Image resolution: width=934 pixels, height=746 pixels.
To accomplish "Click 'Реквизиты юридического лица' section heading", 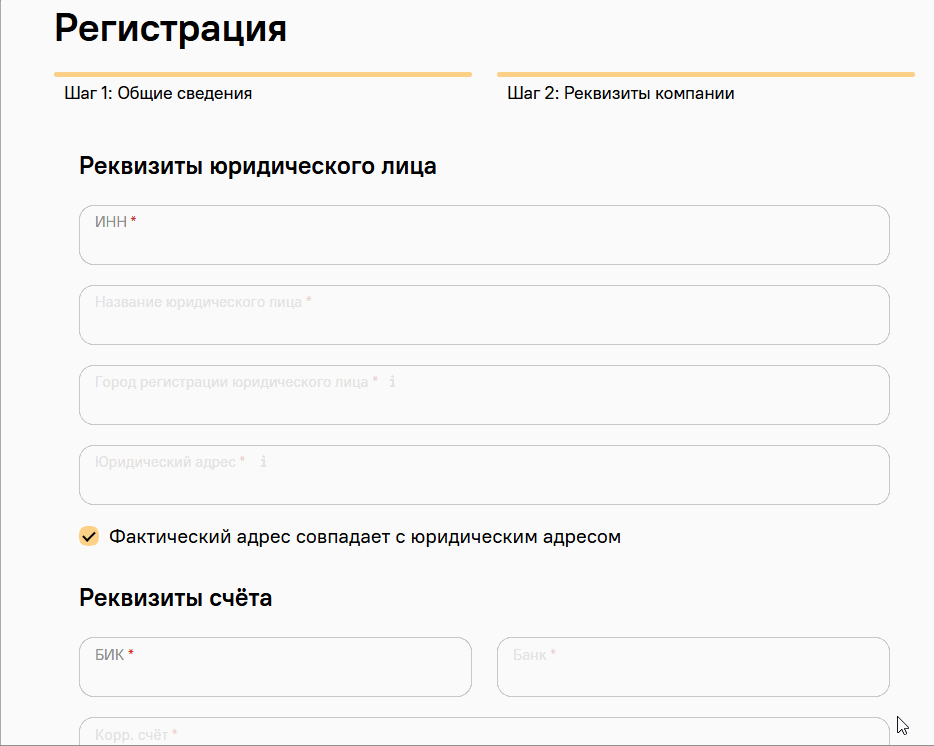I will pos(257,166).
